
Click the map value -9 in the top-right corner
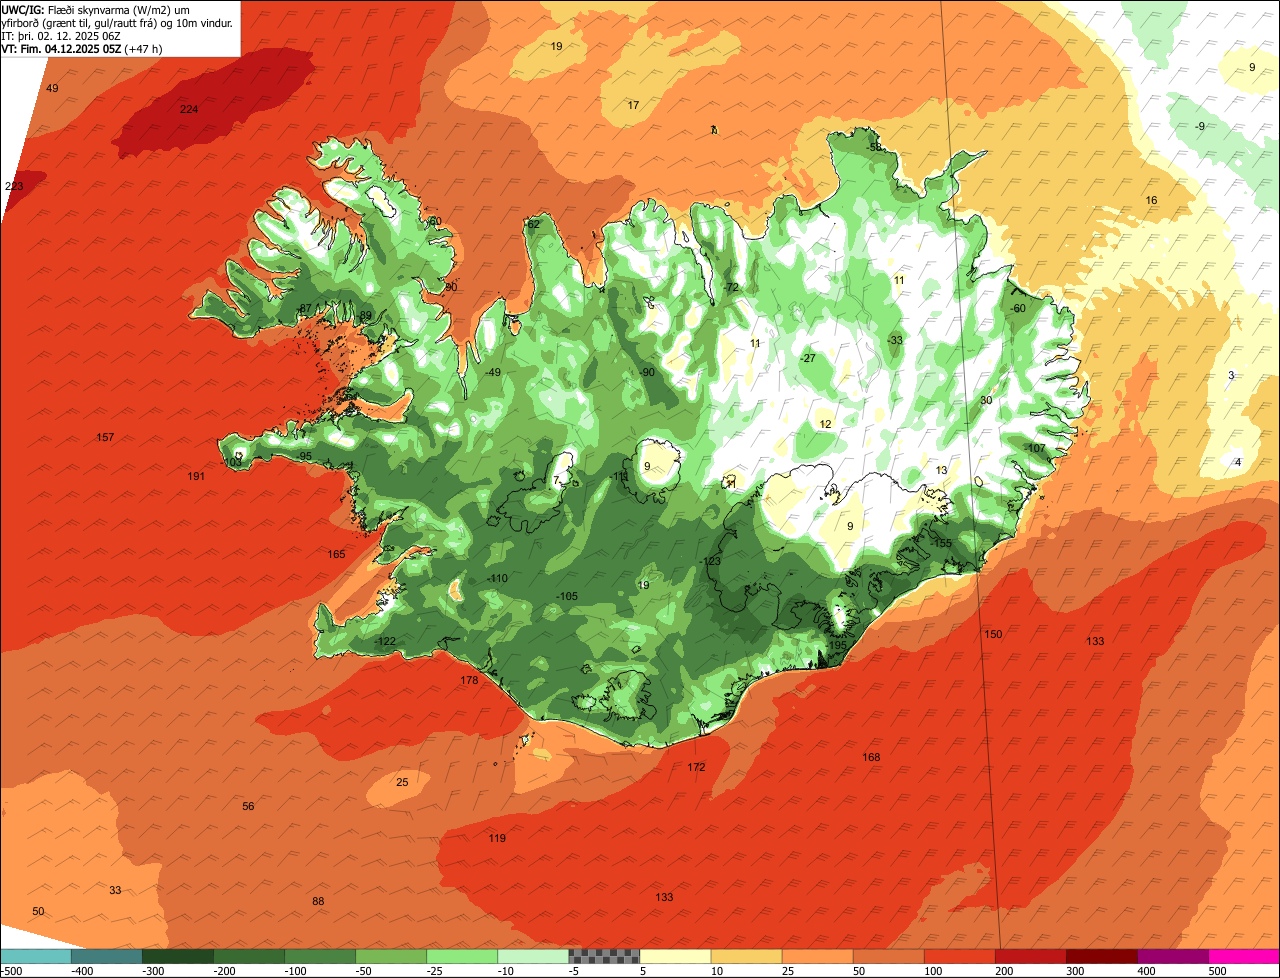(x=1199, y=126)
